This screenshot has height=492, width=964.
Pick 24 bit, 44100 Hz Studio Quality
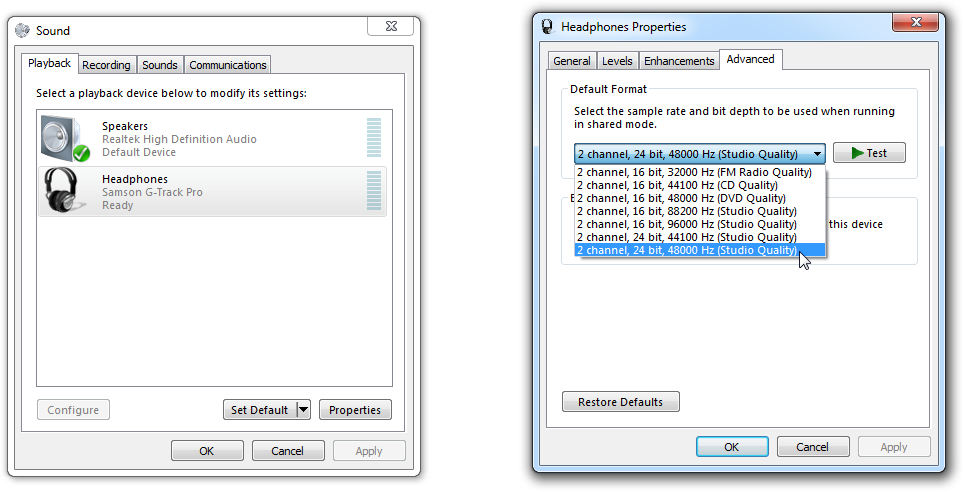(686, 237)
